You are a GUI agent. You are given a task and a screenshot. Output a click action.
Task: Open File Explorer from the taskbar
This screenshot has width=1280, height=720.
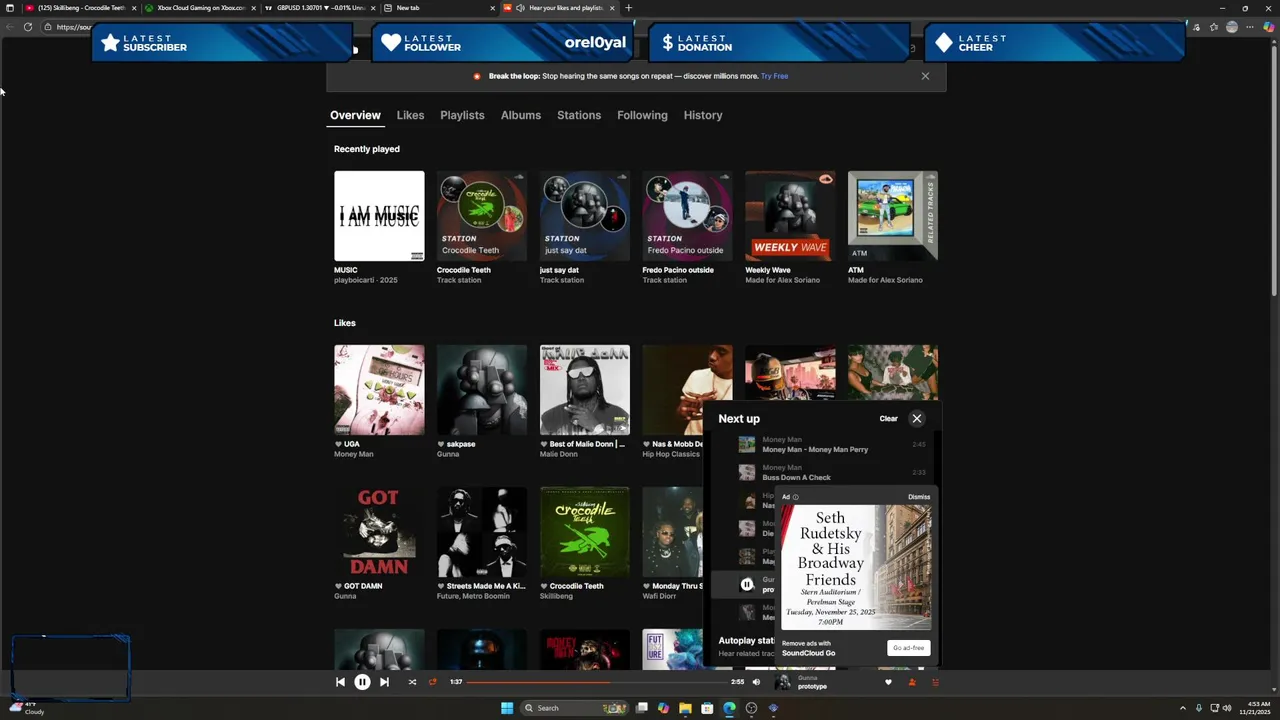[x=685, y=708]
